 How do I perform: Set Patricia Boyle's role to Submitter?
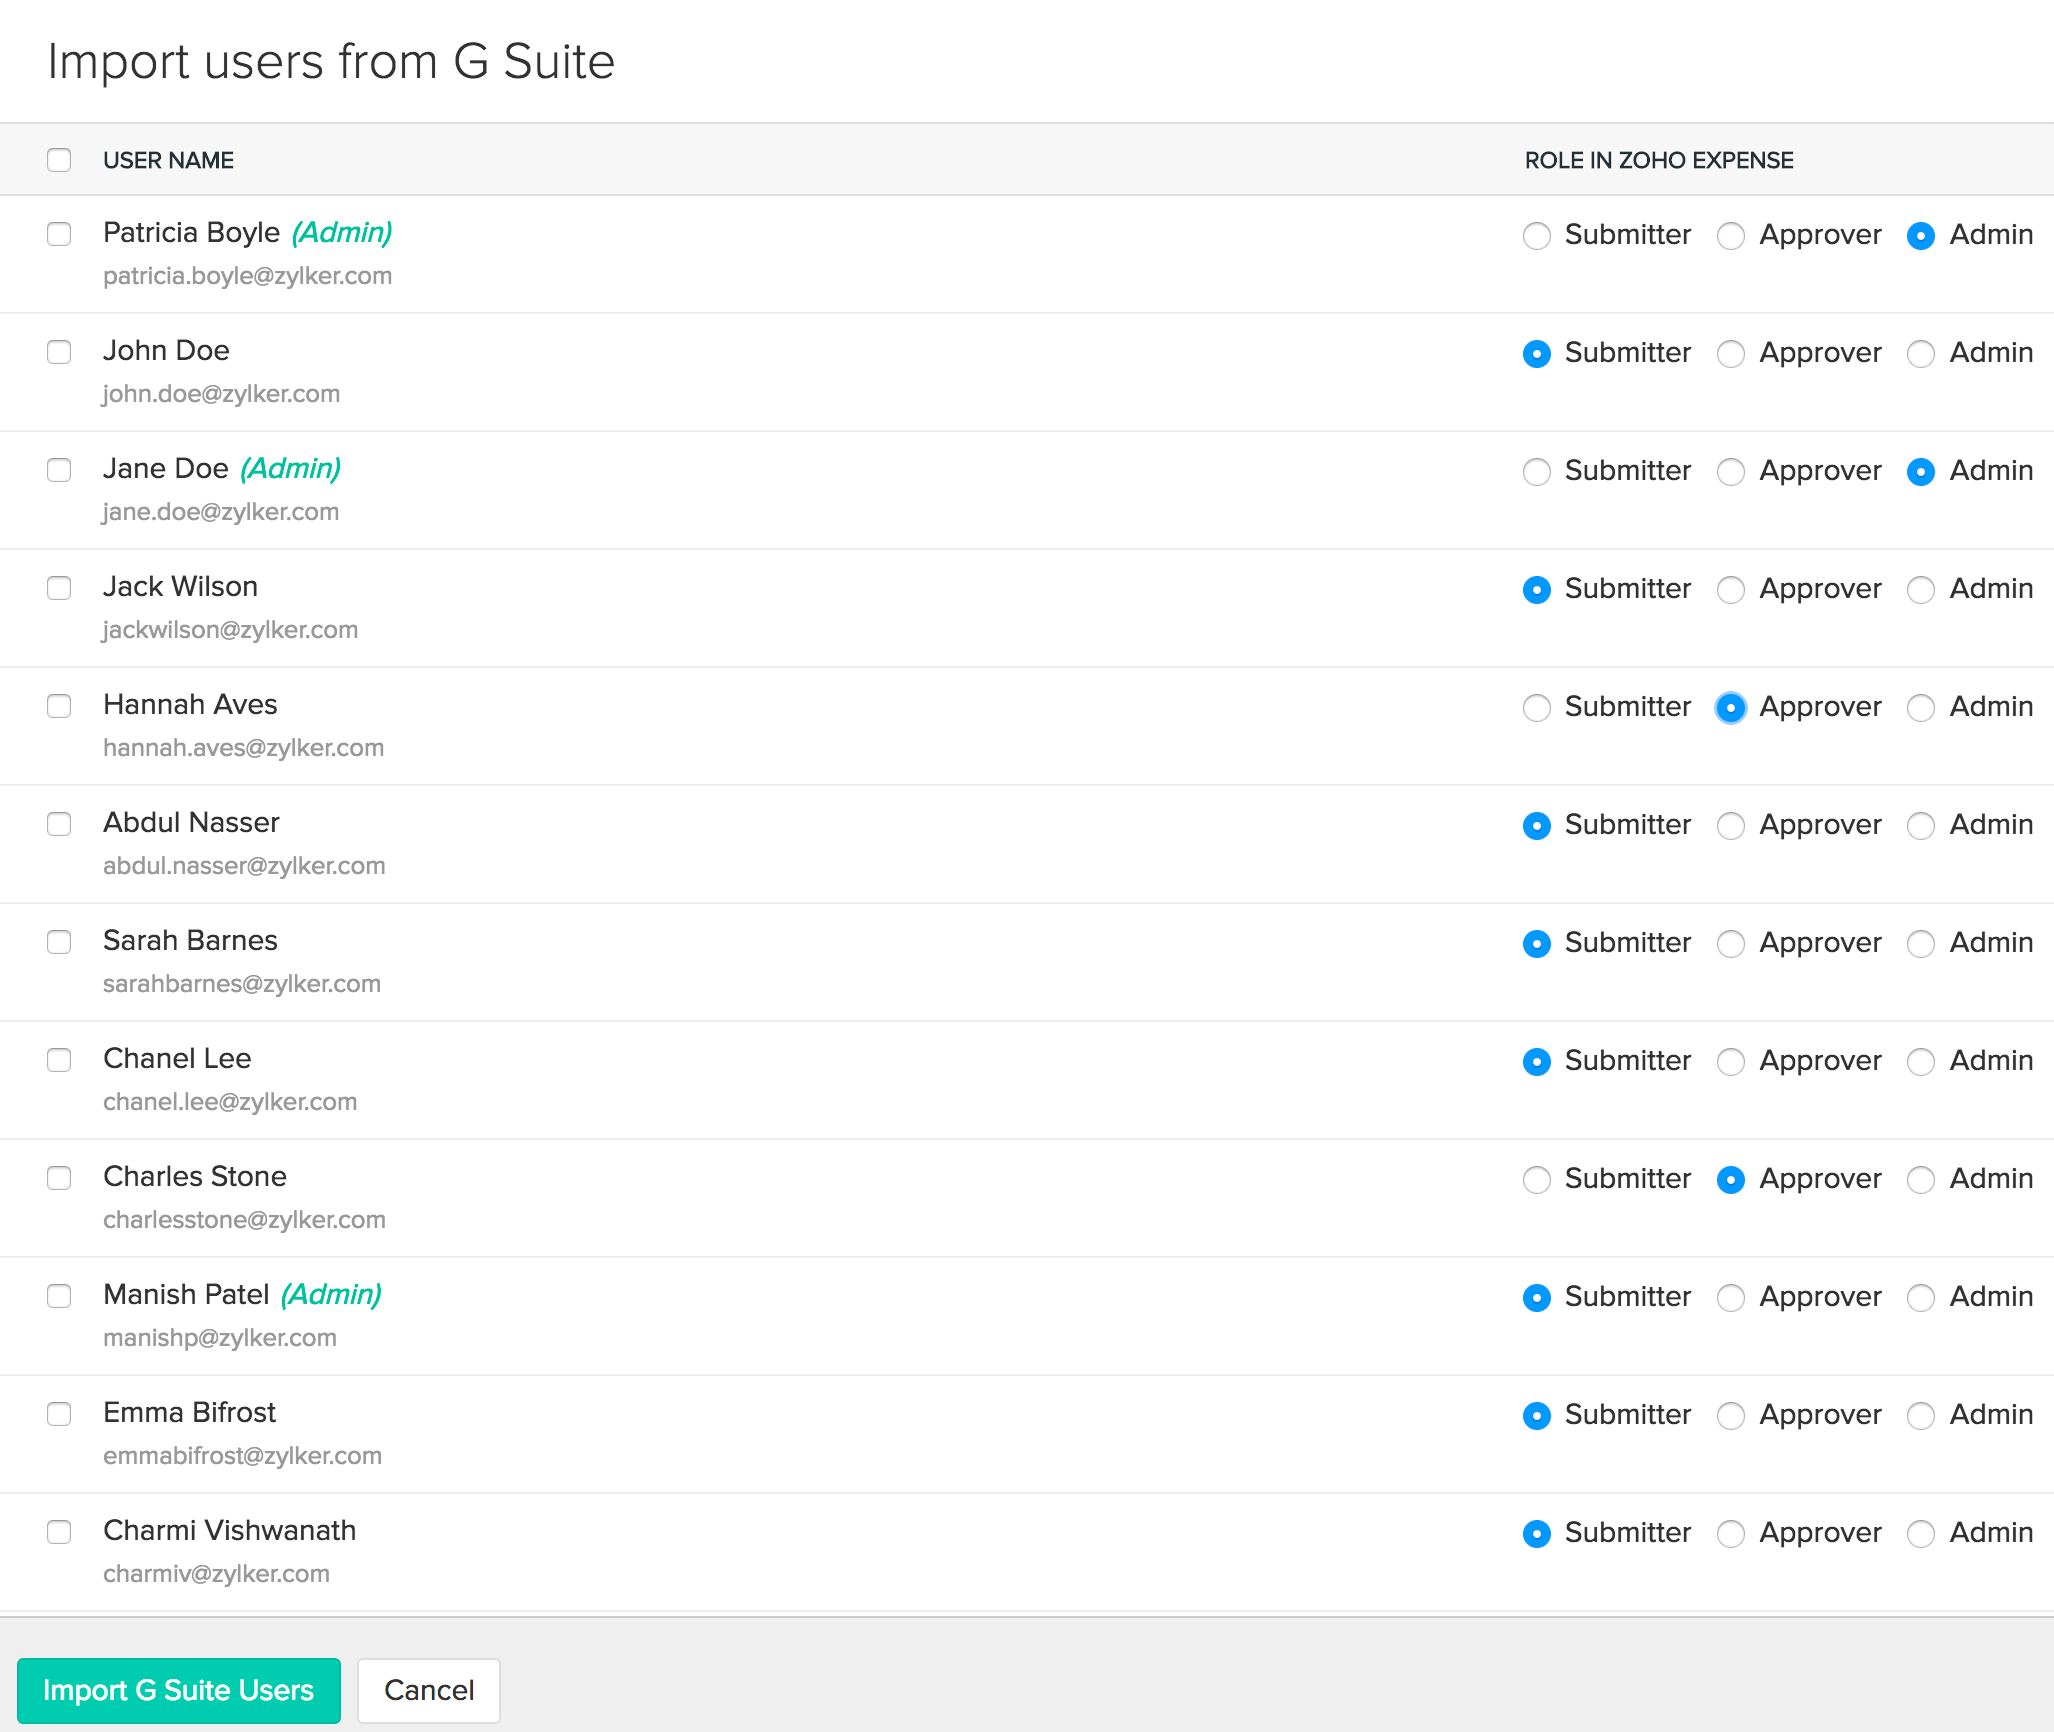point(1537,236)
